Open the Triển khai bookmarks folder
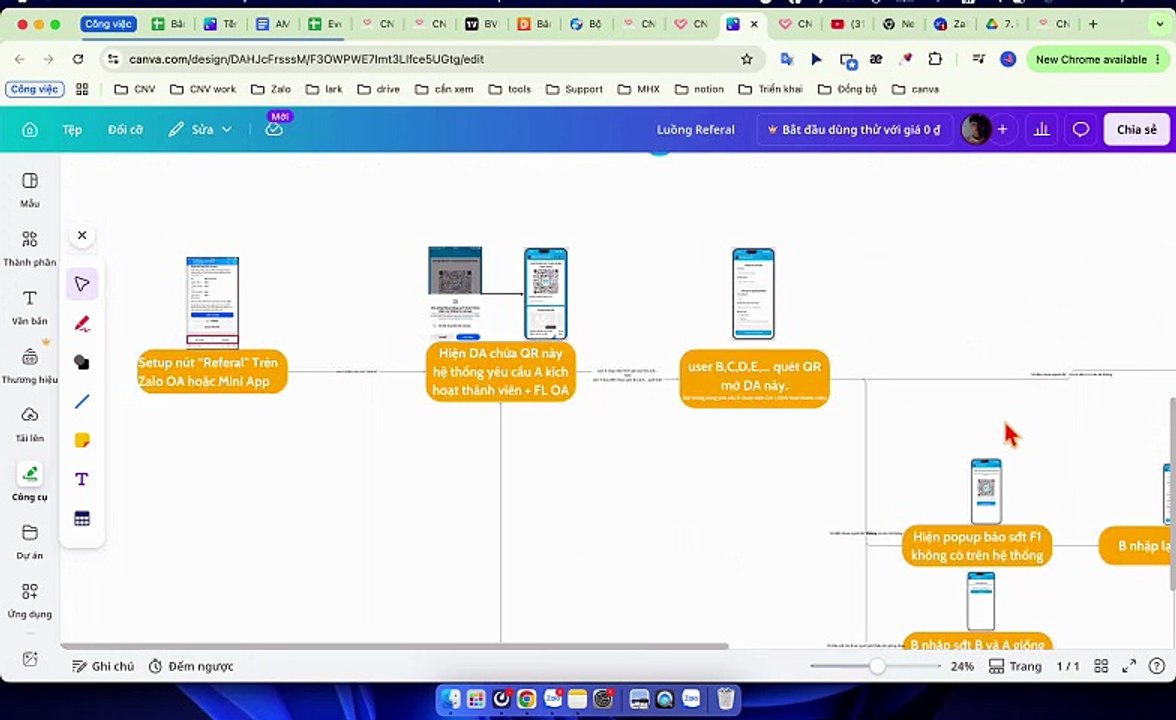Viewport: 1176px width, 720px height. coord(770,89)
